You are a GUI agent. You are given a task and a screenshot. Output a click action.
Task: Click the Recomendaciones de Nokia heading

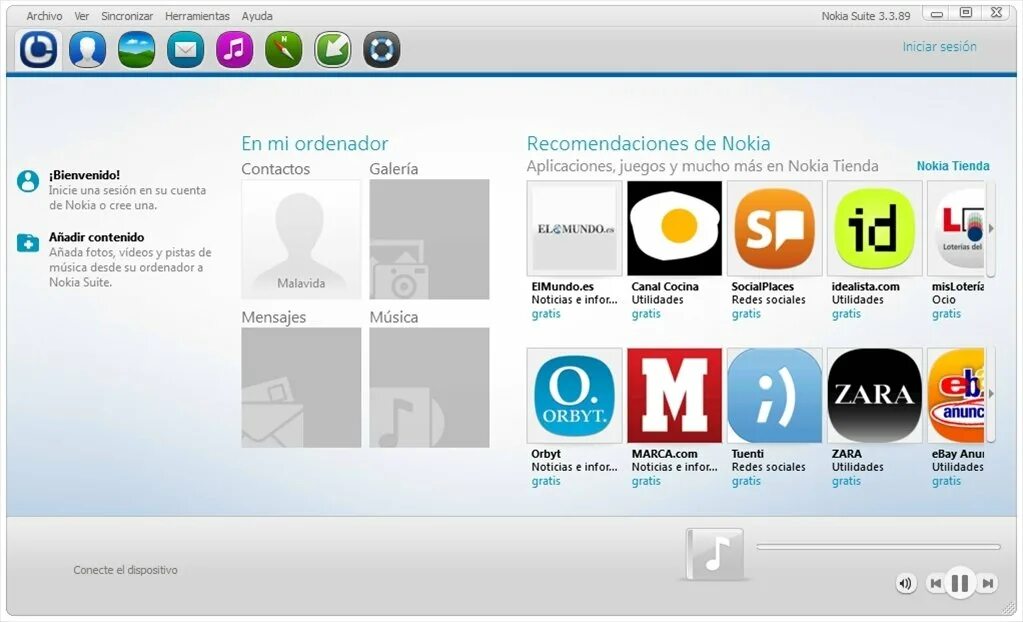649,144
